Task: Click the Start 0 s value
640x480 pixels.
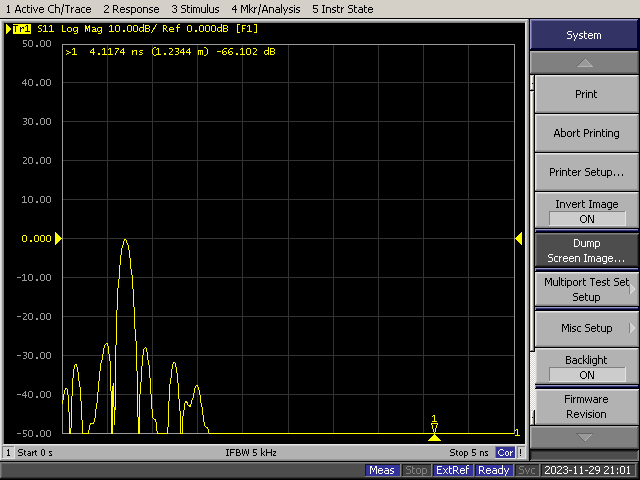Action: 35,453
